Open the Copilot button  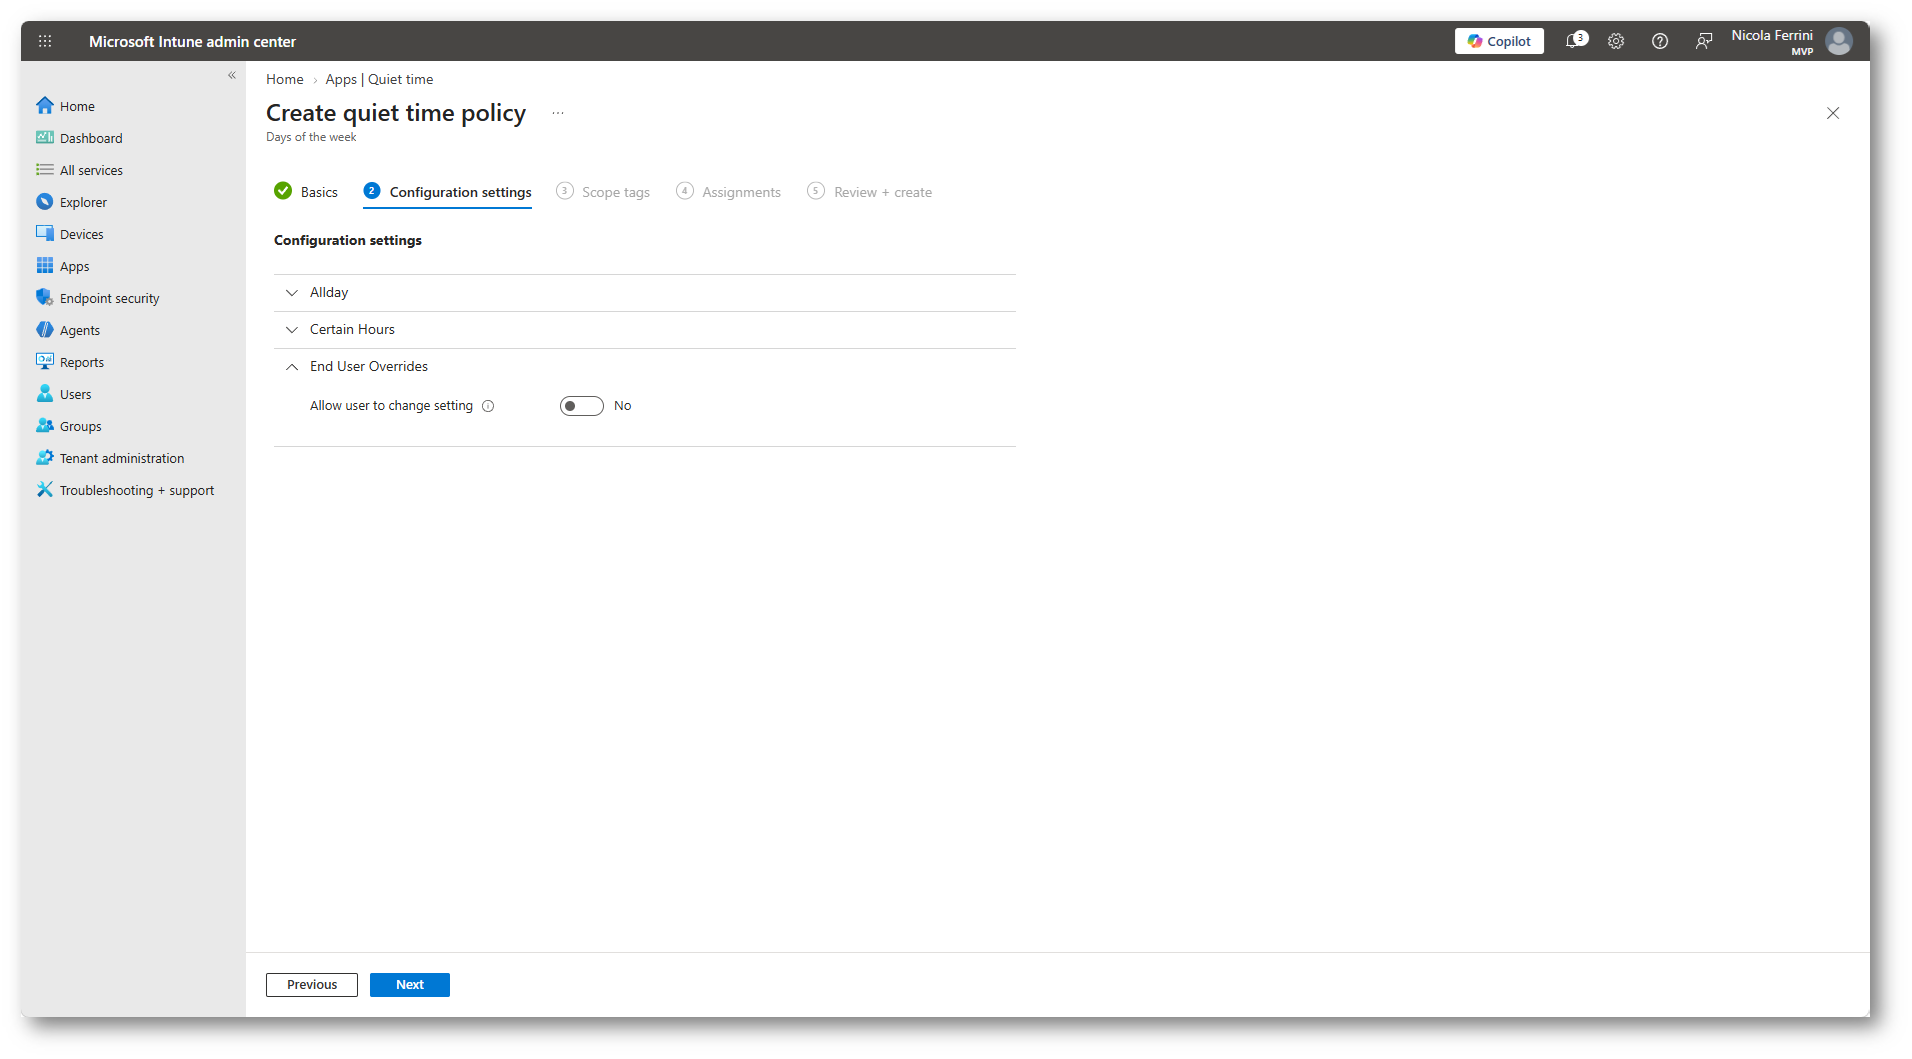[x=1499, y=41]
